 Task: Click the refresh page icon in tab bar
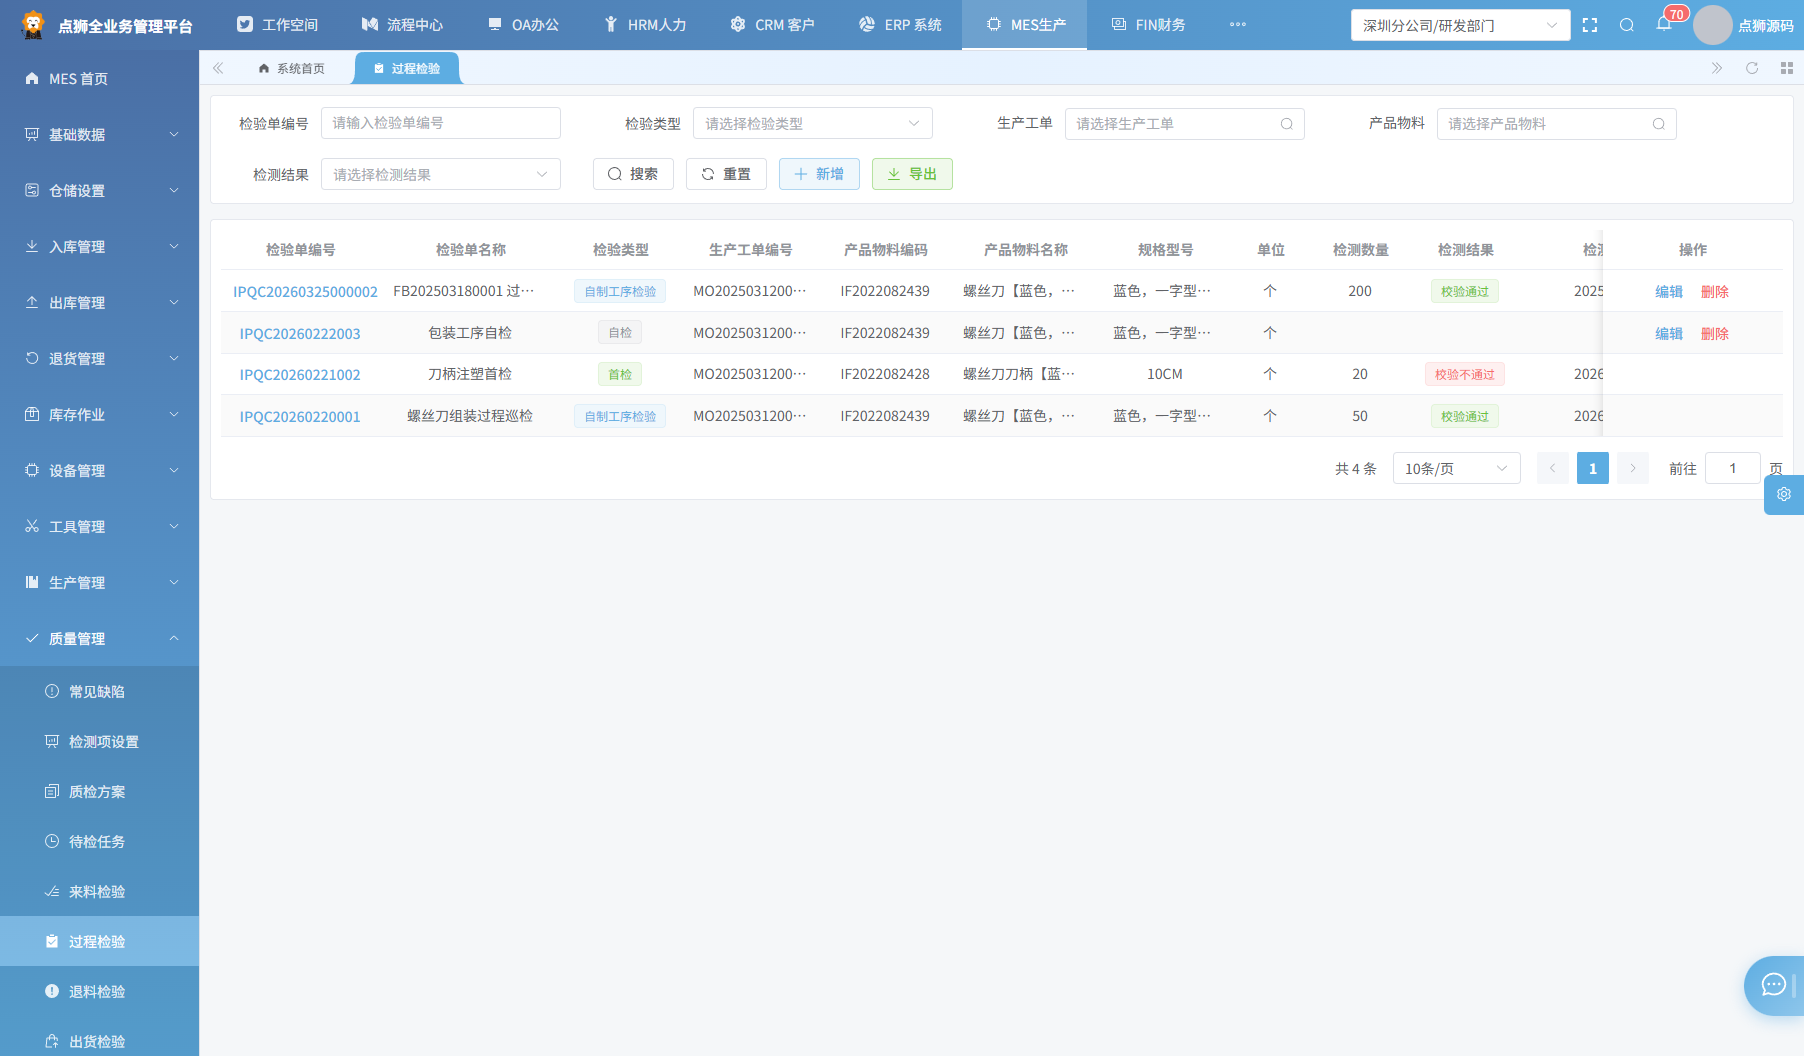1752,68
